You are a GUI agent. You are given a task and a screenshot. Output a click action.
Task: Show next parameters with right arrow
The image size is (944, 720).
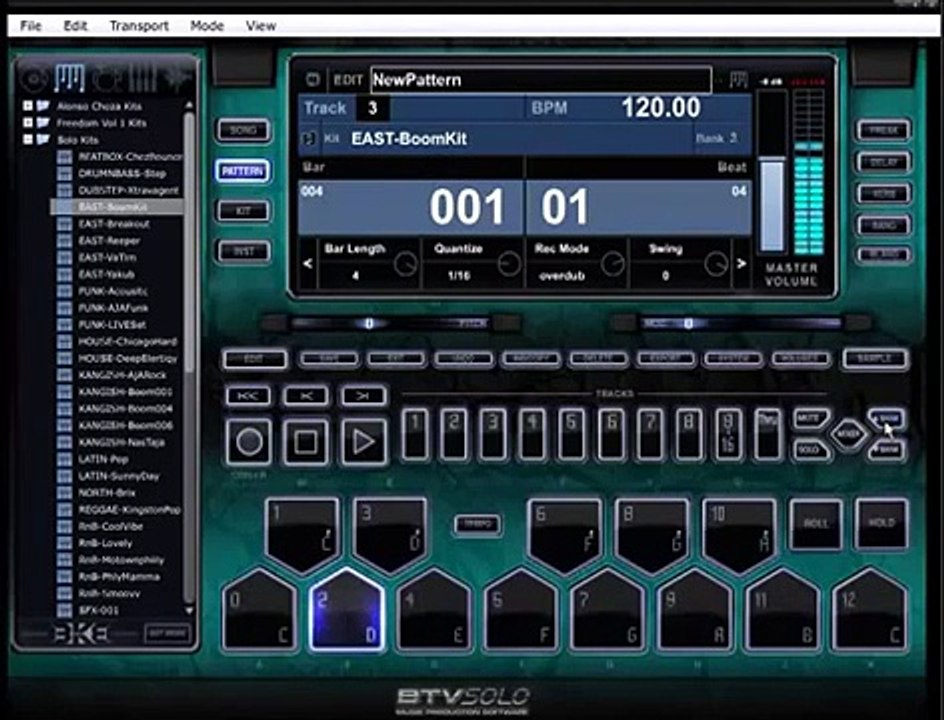(x=742, y=264)
